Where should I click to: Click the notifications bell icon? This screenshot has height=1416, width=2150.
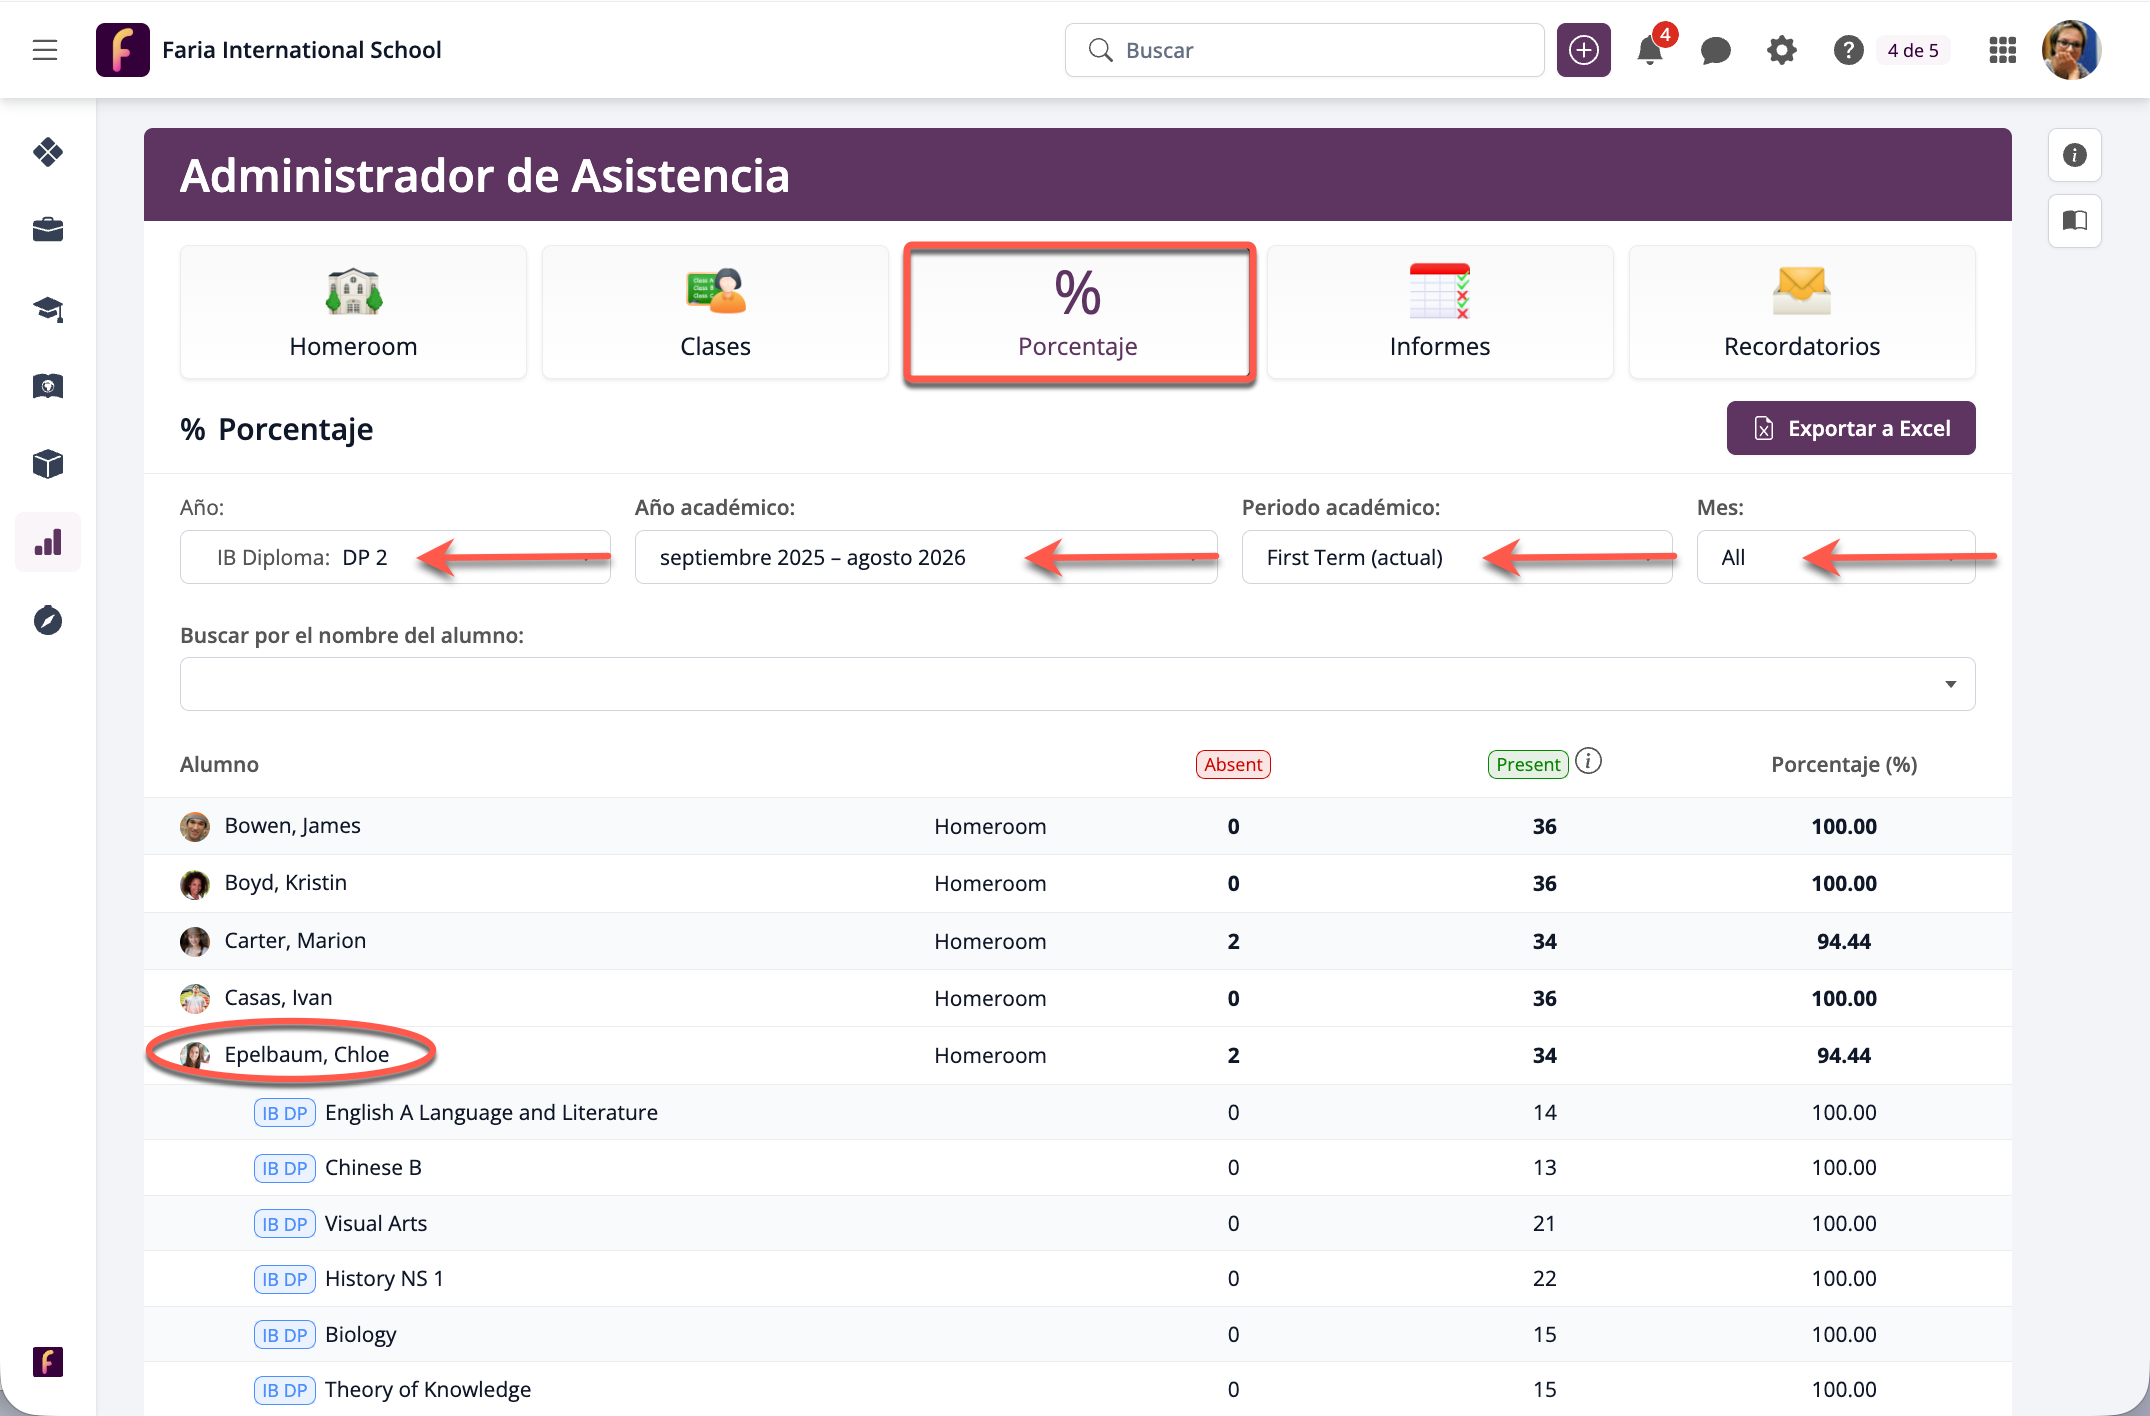[1649, 50]
